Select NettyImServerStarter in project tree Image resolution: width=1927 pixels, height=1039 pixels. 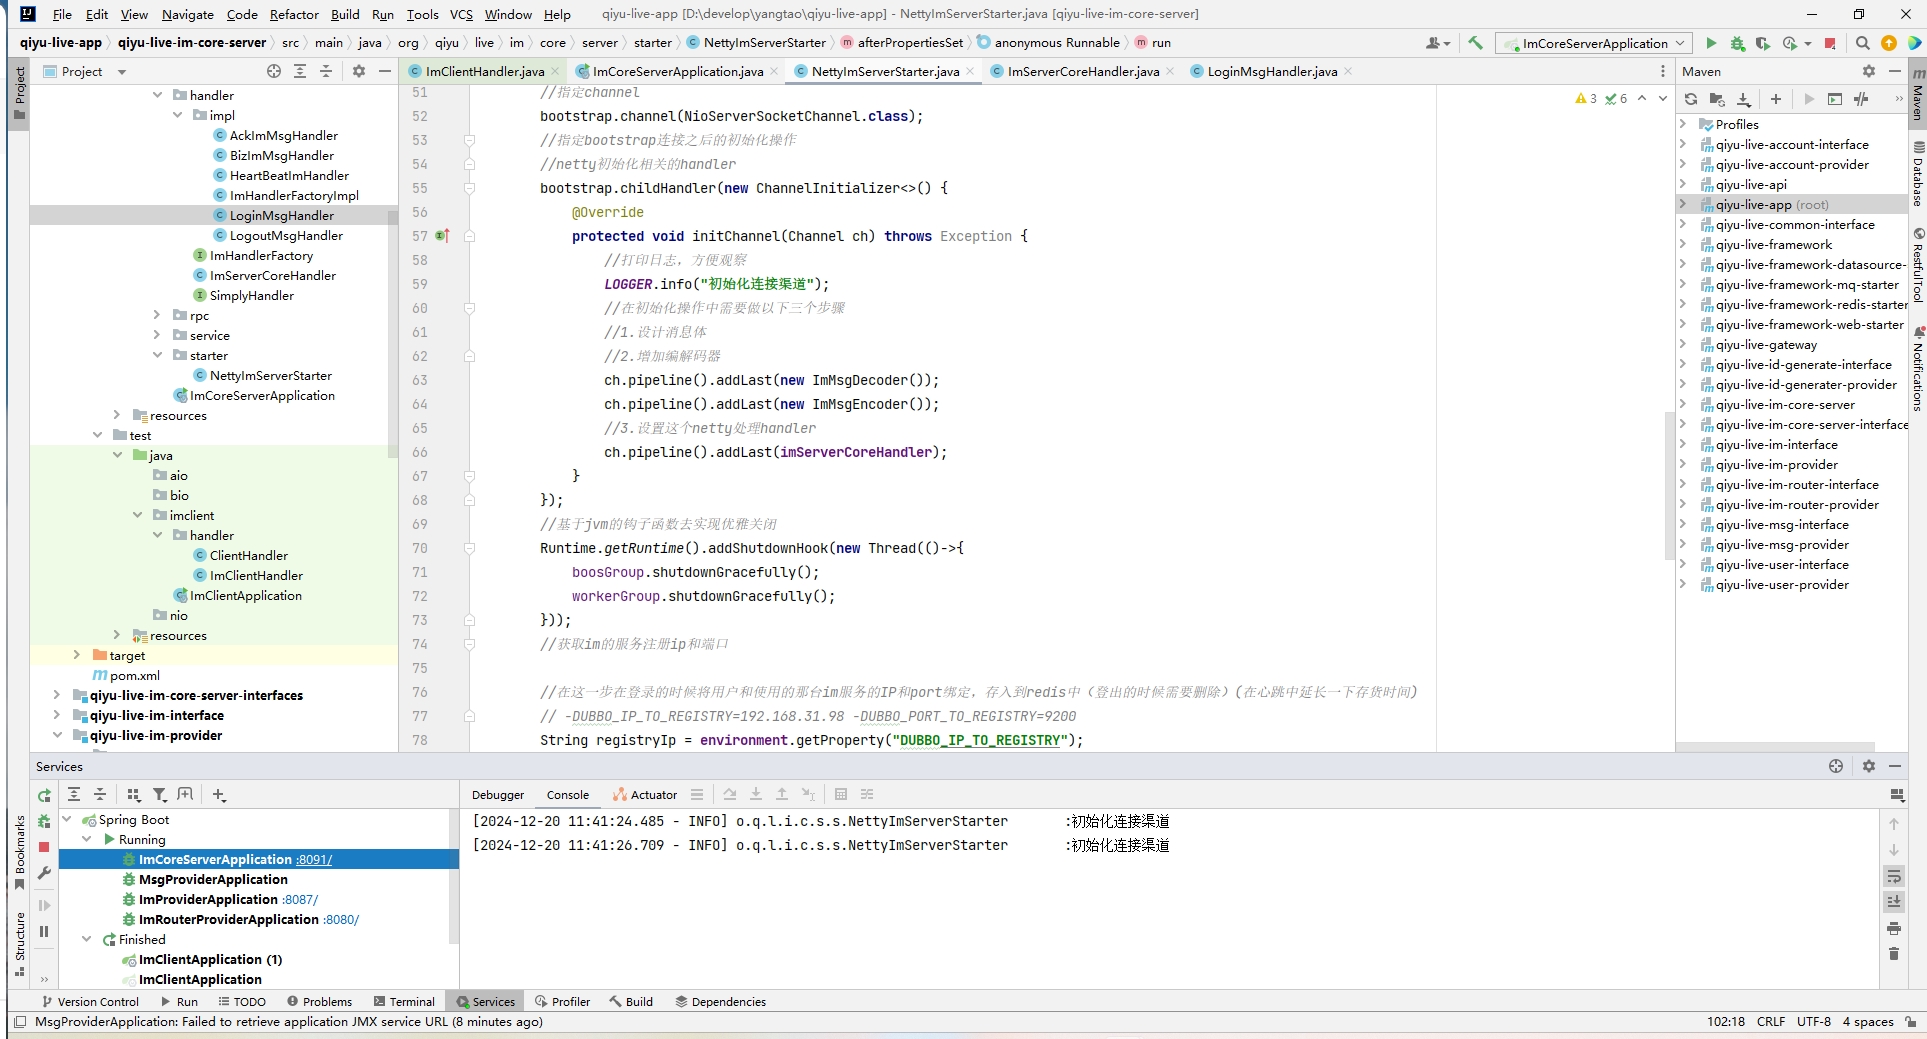[270, 375]
